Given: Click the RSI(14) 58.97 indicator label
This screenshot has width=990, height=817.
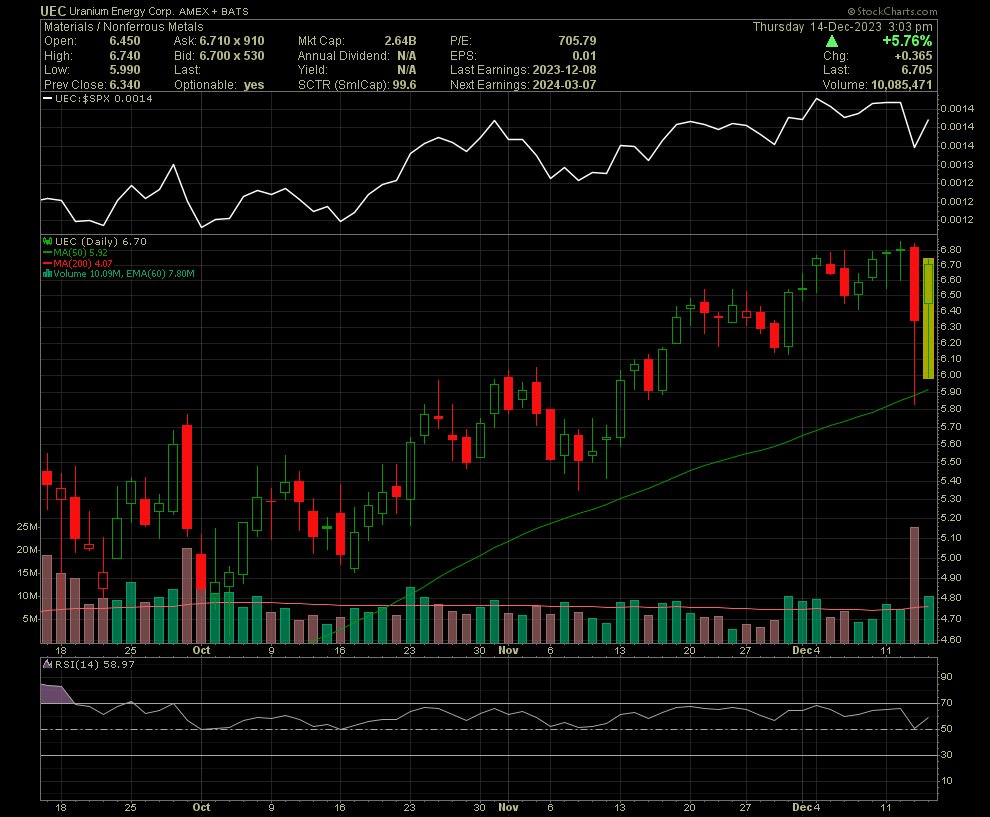Looking at the screenshot, I should [95, 664].
